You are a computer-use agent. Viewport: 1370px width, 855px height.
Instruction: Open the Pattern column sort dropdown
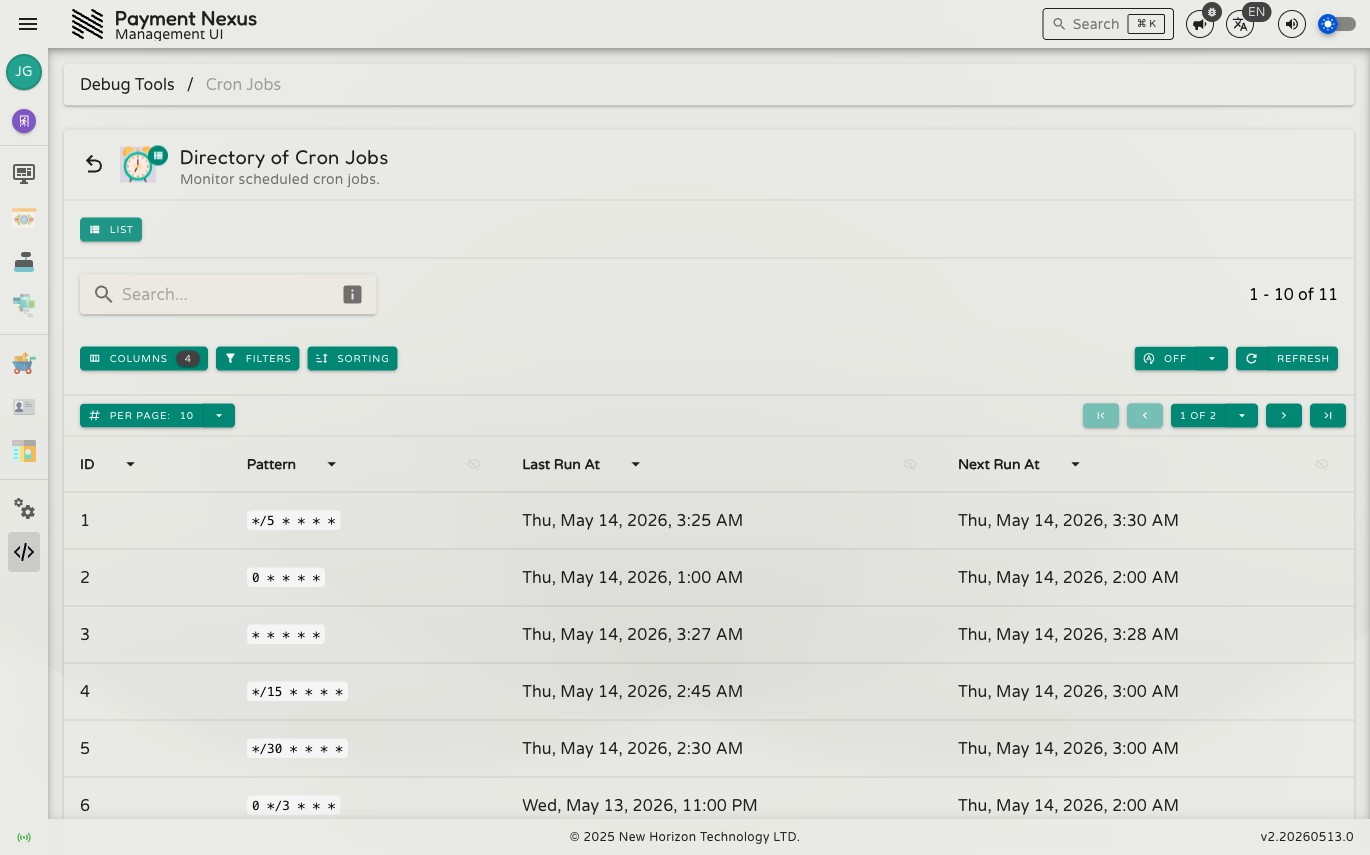coord(332,464)
